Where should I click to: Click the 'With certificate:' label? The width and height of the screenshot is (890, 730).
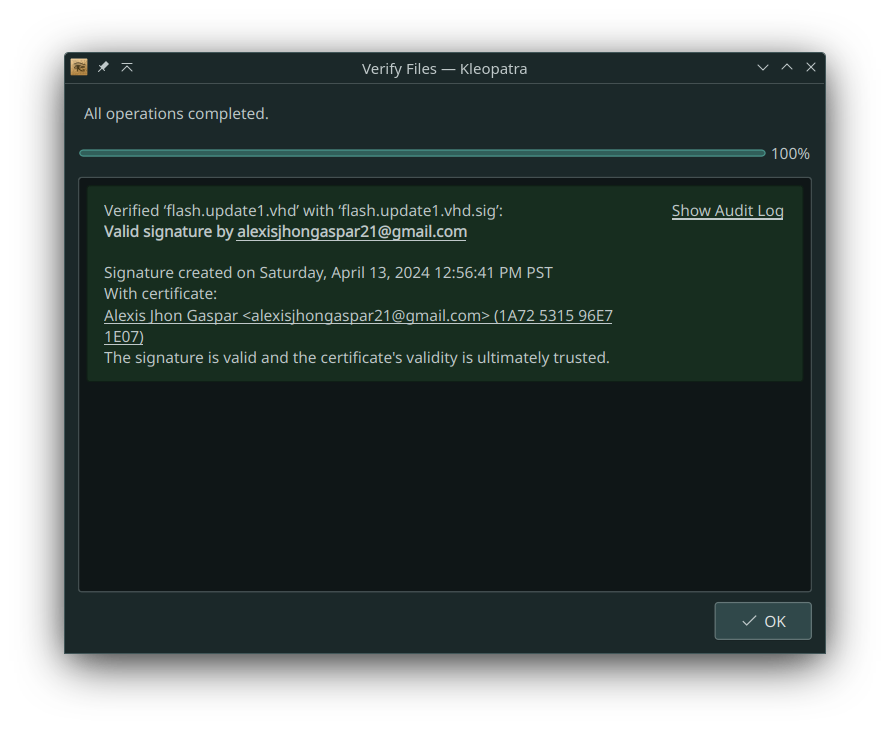coord(160,293)
